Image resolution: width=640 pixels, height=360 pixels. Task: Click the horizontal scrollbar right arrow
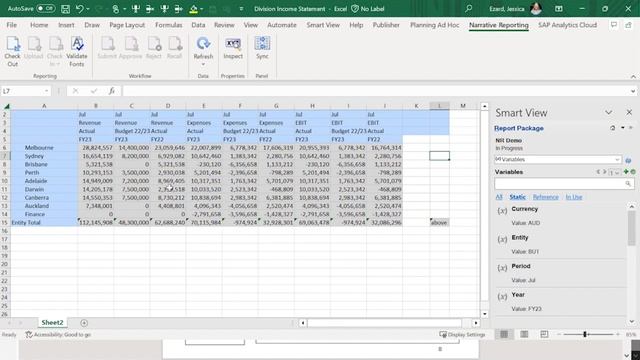[476, 323]
